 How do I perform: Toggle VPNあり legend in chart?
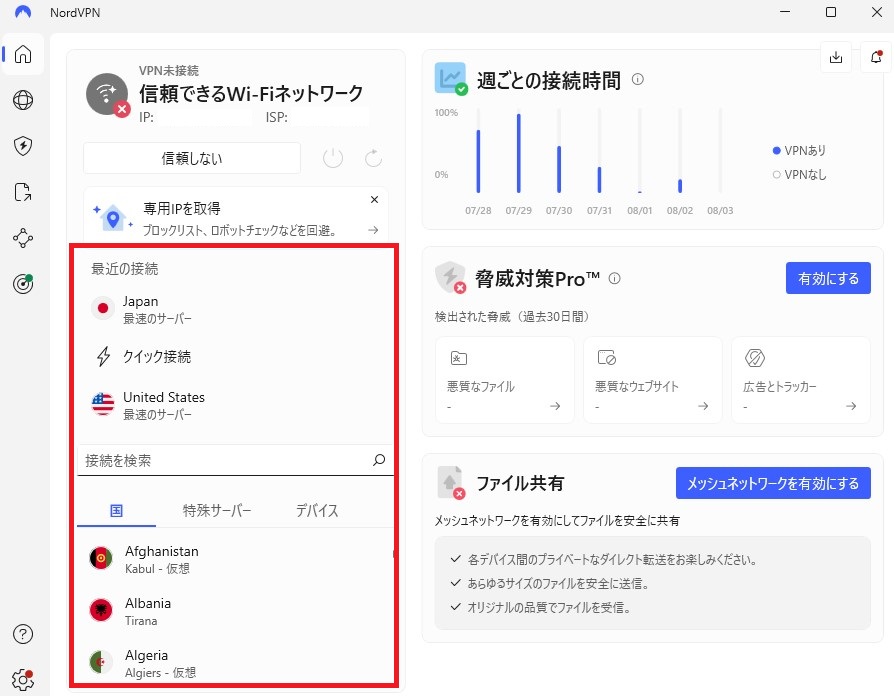pos(799,150)
